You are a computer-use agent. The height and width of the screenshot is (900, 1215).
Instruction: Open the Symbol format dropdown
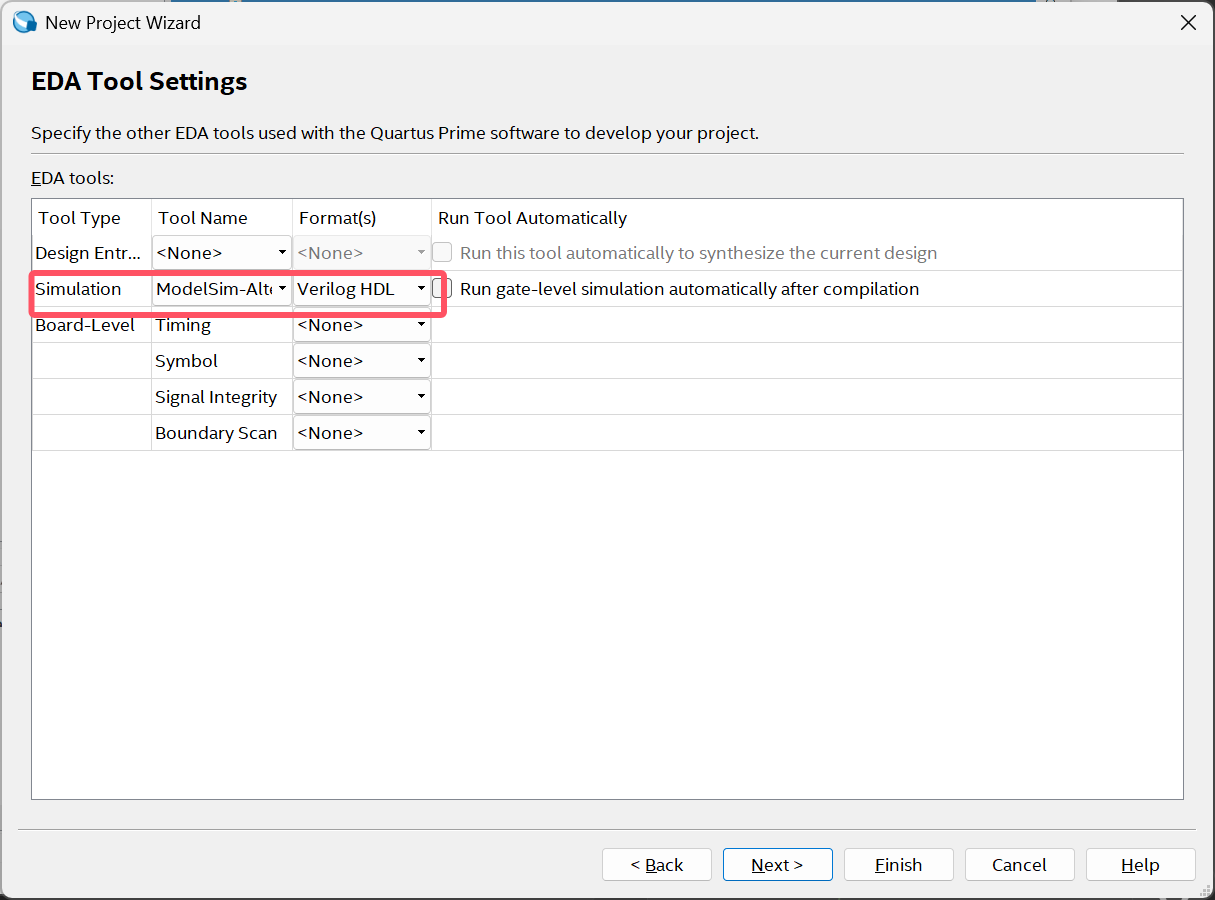(362, 361)
